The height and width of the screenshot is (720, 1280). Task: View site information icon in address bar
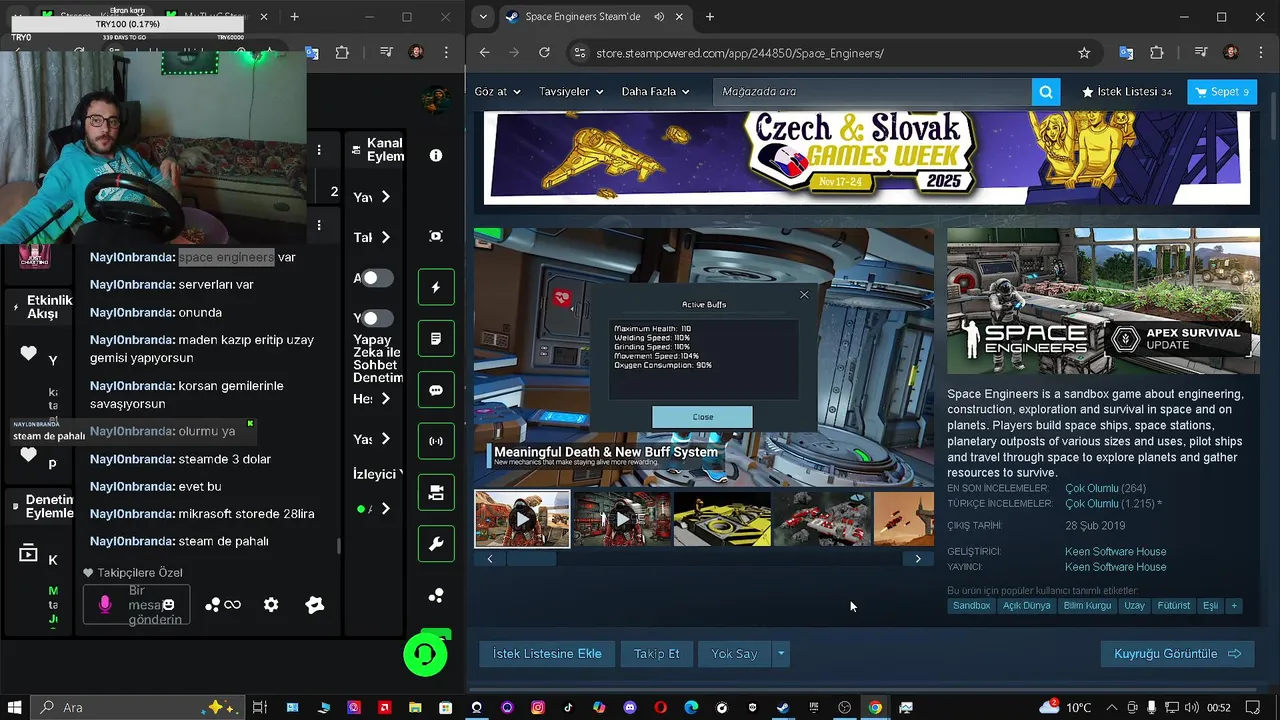click(578, 53)
